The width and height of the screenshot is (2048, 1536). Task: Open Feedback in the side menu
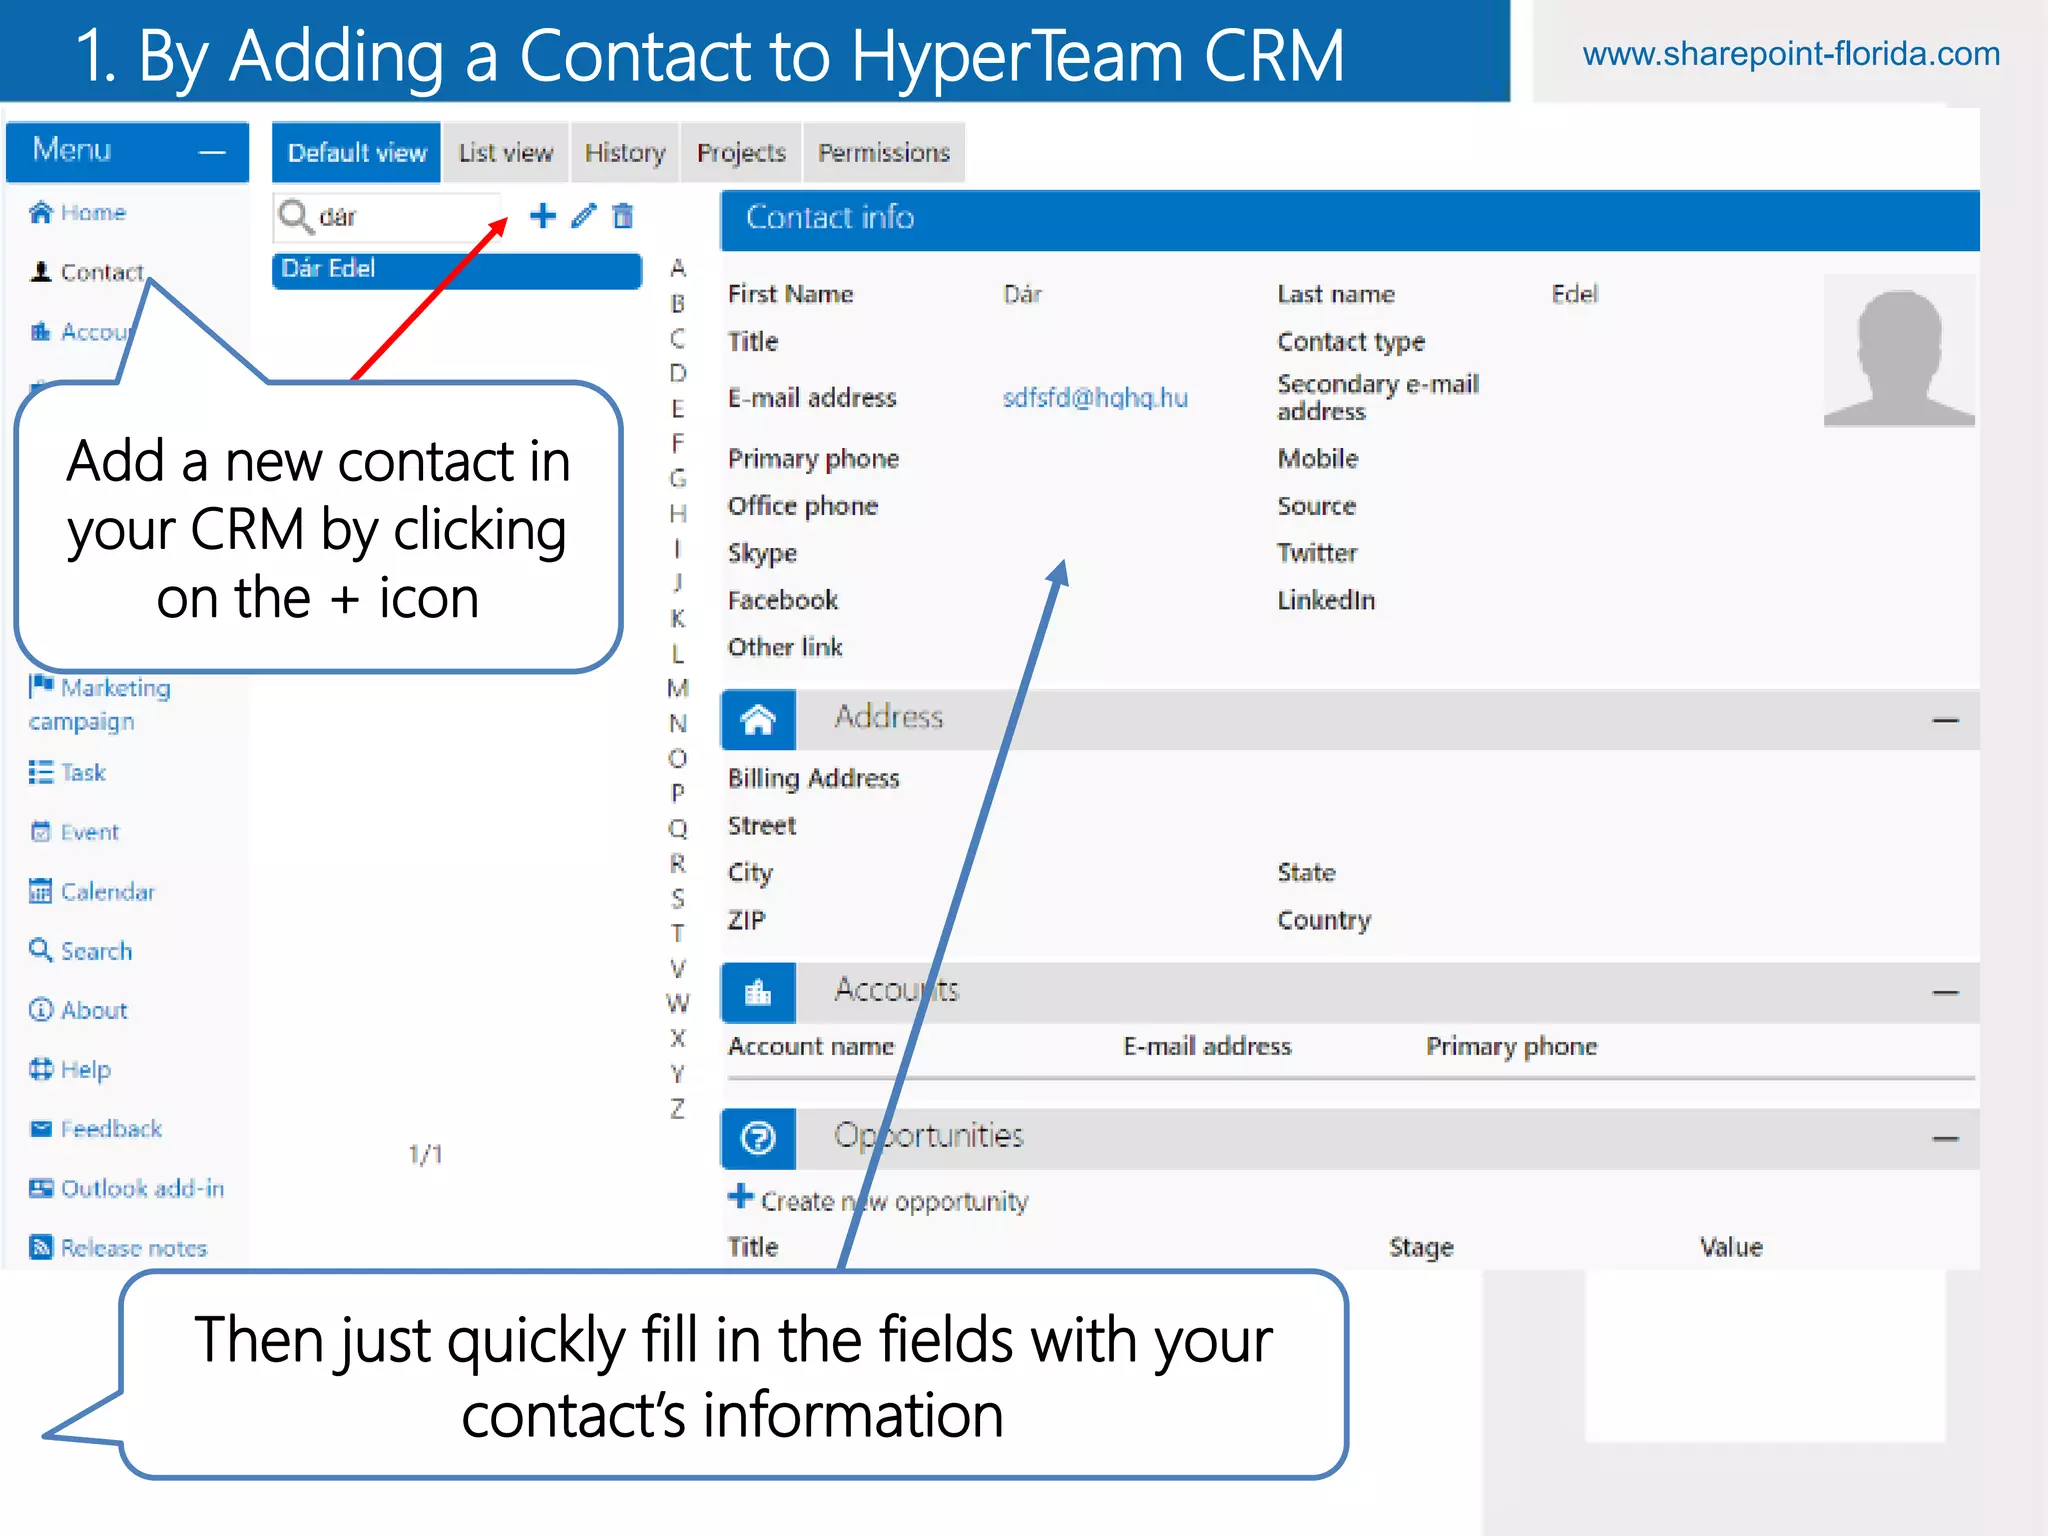95,1128
